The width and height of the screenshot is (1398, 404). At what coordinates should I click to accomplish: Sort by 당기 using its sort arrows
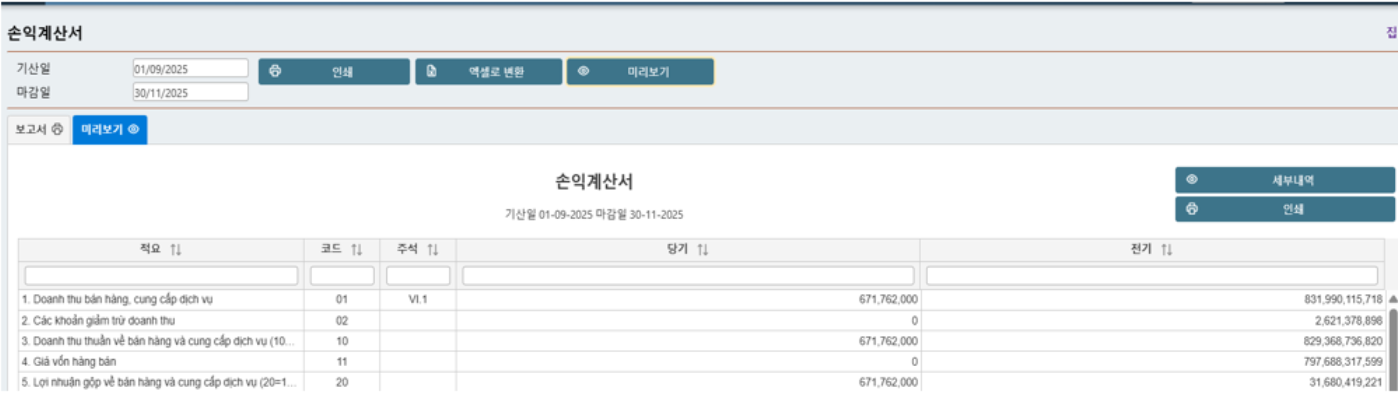click(x=702, y=249)
